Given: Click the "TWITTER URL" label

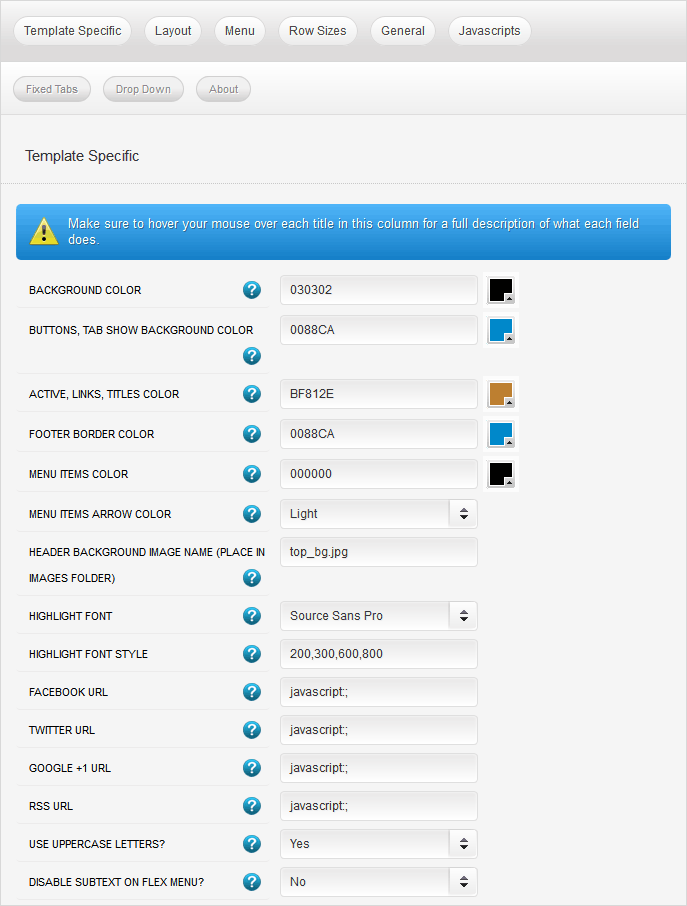Looking at the screenshot, I should [62, 730].
